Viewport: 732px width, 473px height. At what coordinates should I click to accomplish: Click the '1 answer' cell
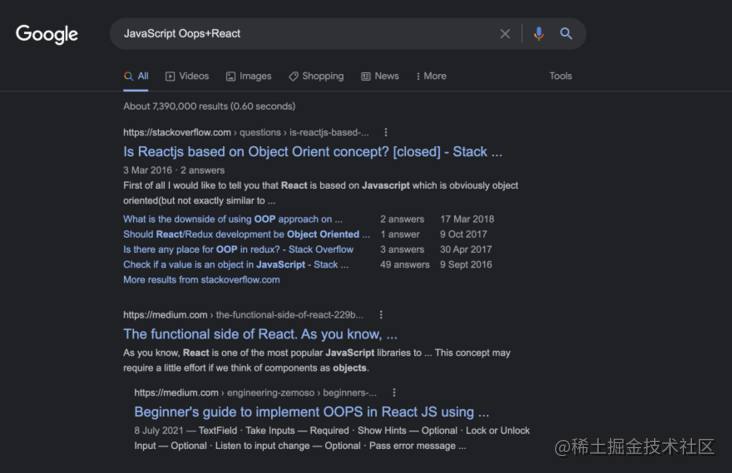coord(400,234)
